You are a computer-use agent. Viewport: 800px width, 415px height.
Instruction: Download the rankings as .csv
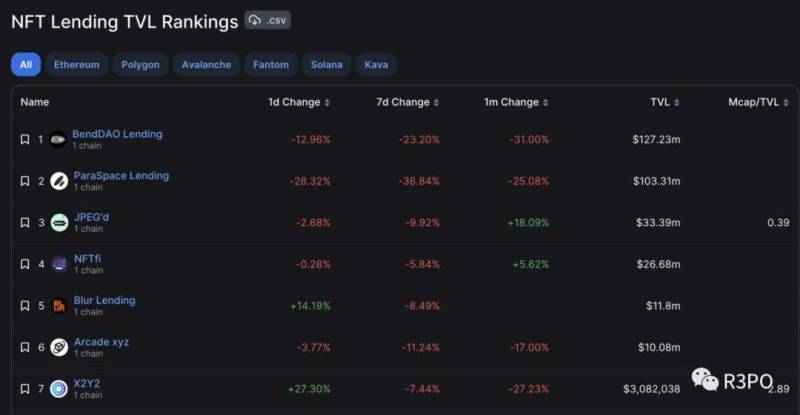click(267, 20)
